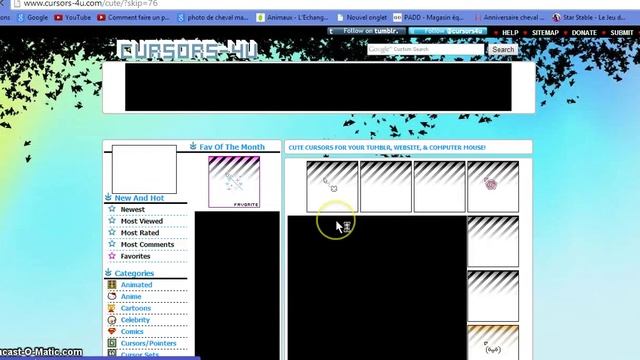
Task: Open the first cursor thumbnail in the top row
Action: [x=332, y=187]
